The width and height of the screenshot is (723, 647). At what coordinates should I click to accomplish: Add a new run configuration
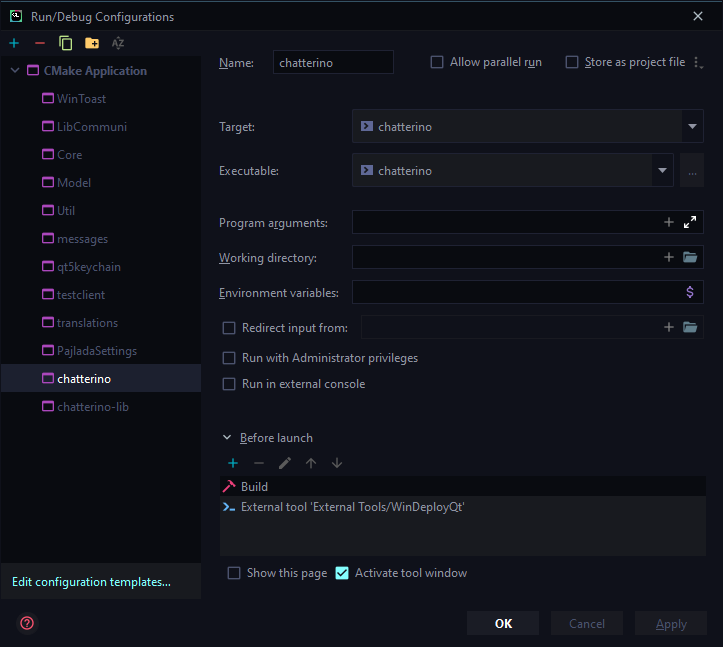pyautogui.click(x=14, y=43)
